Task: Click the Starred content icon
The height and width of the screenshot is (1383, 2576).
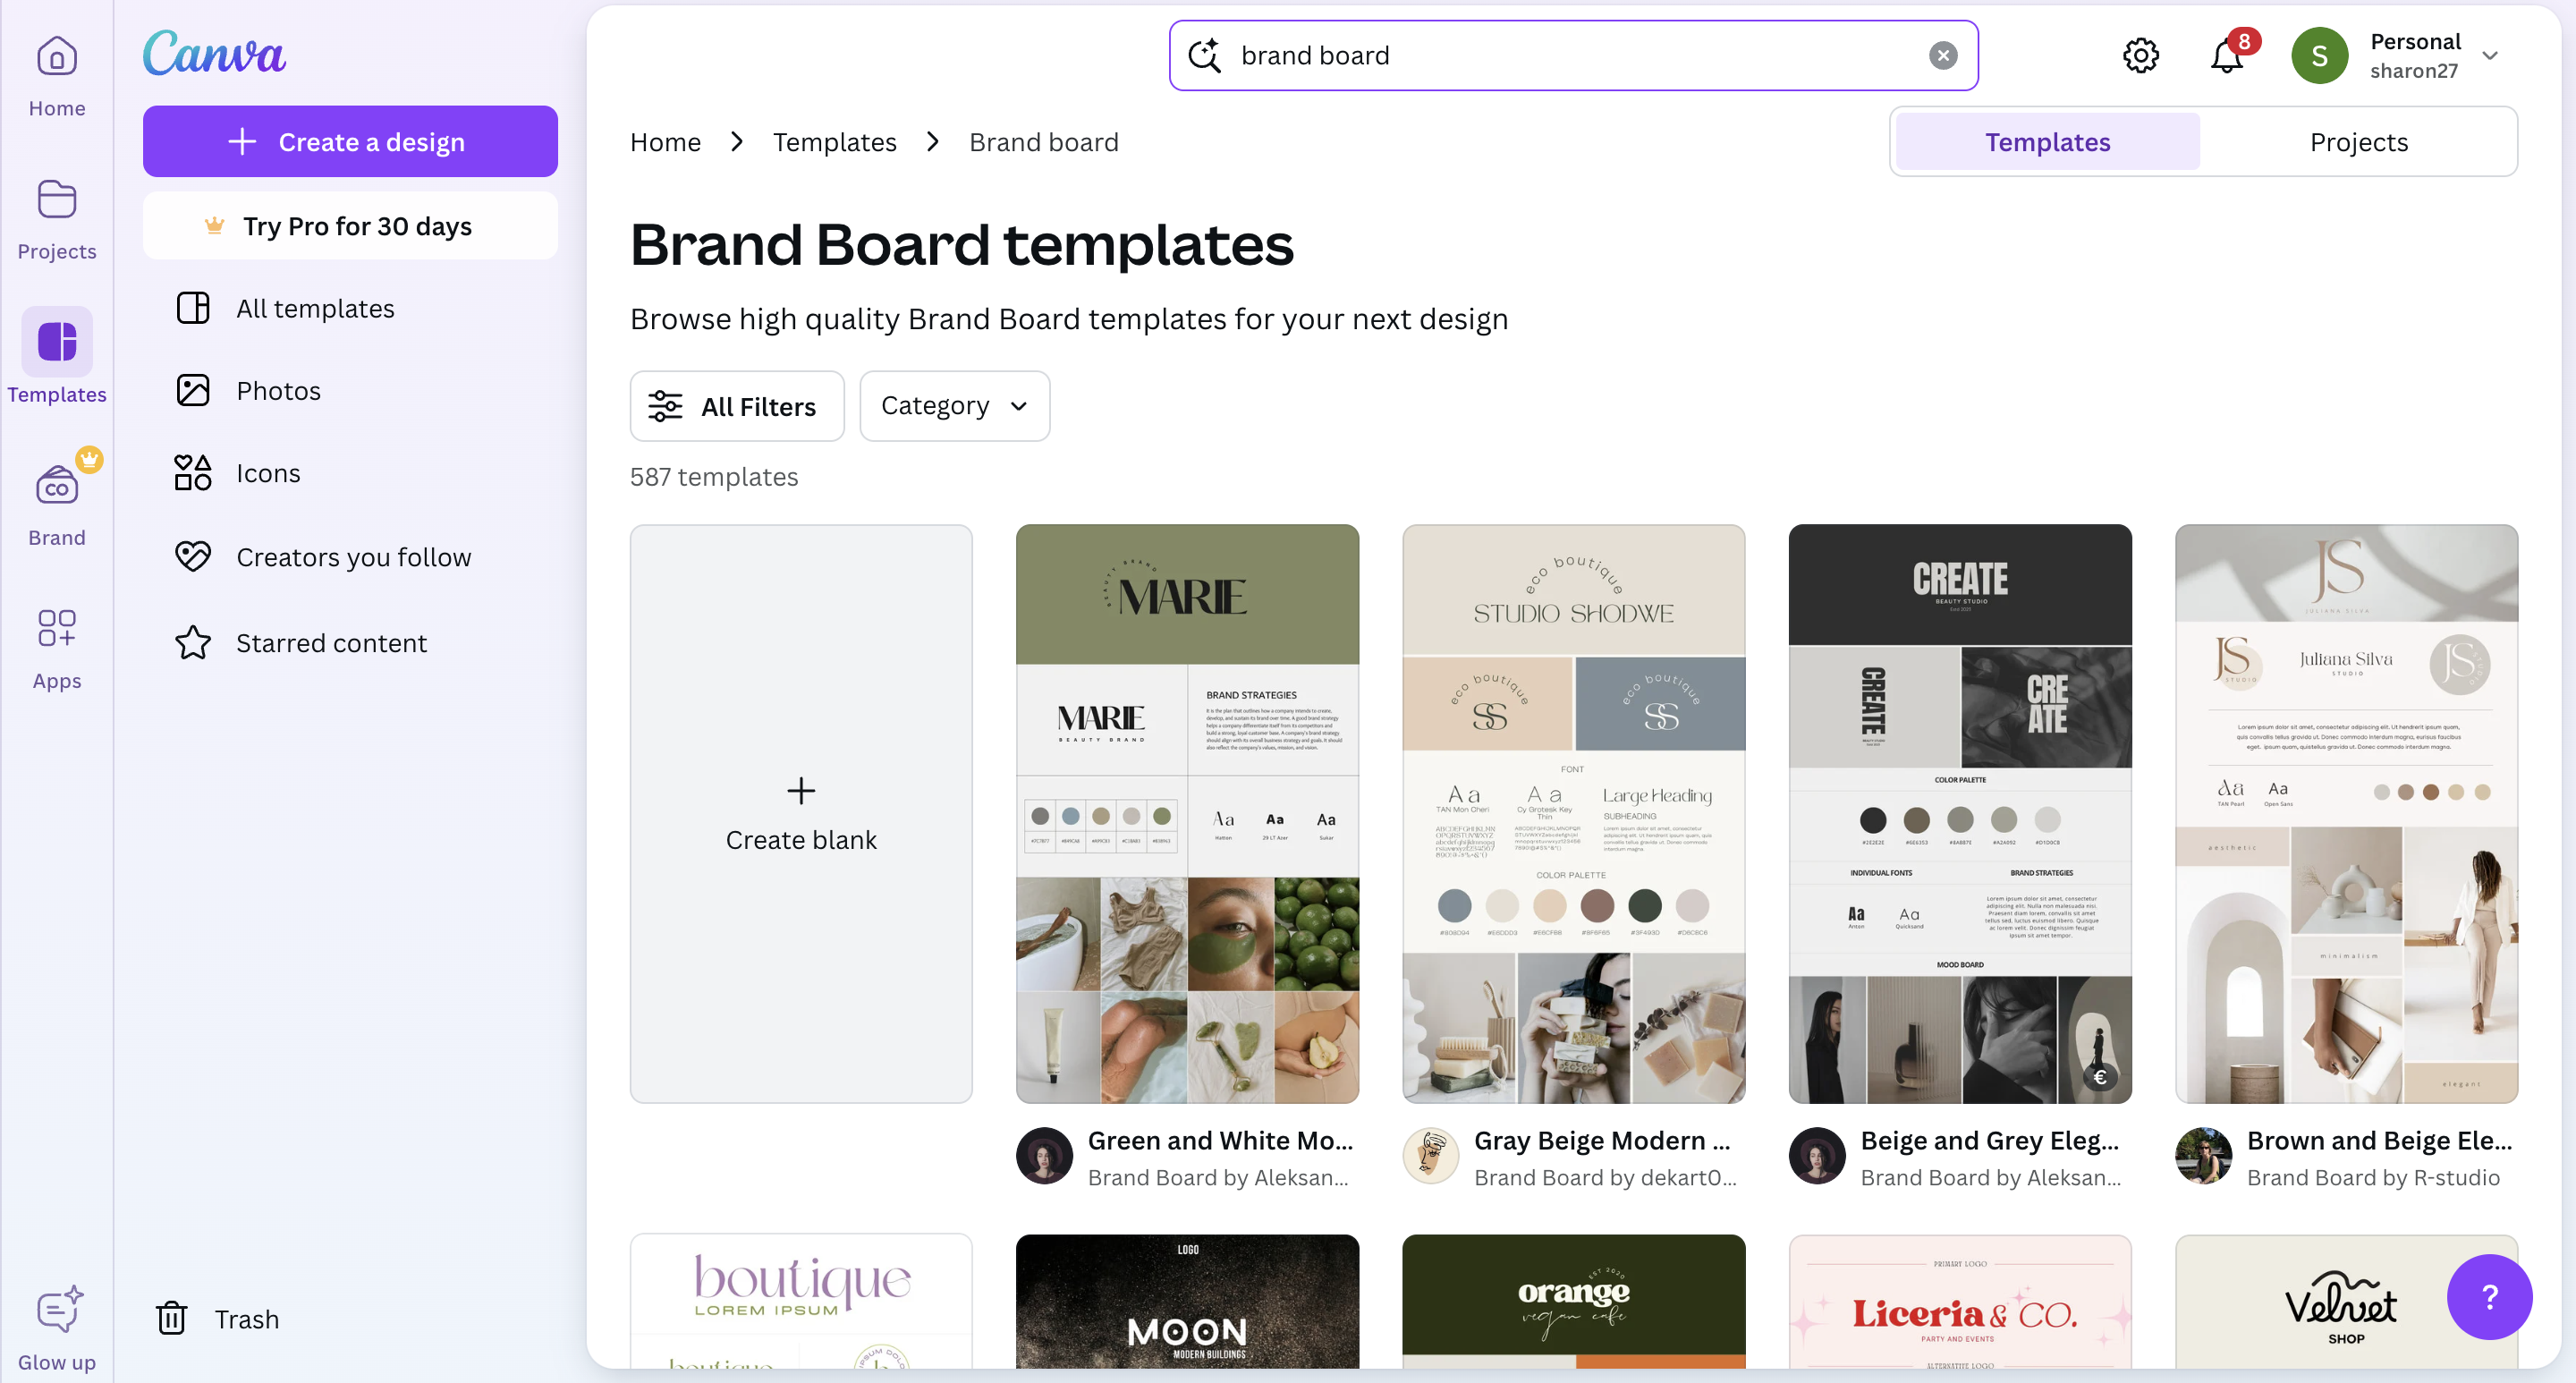Action: (191, 644)
